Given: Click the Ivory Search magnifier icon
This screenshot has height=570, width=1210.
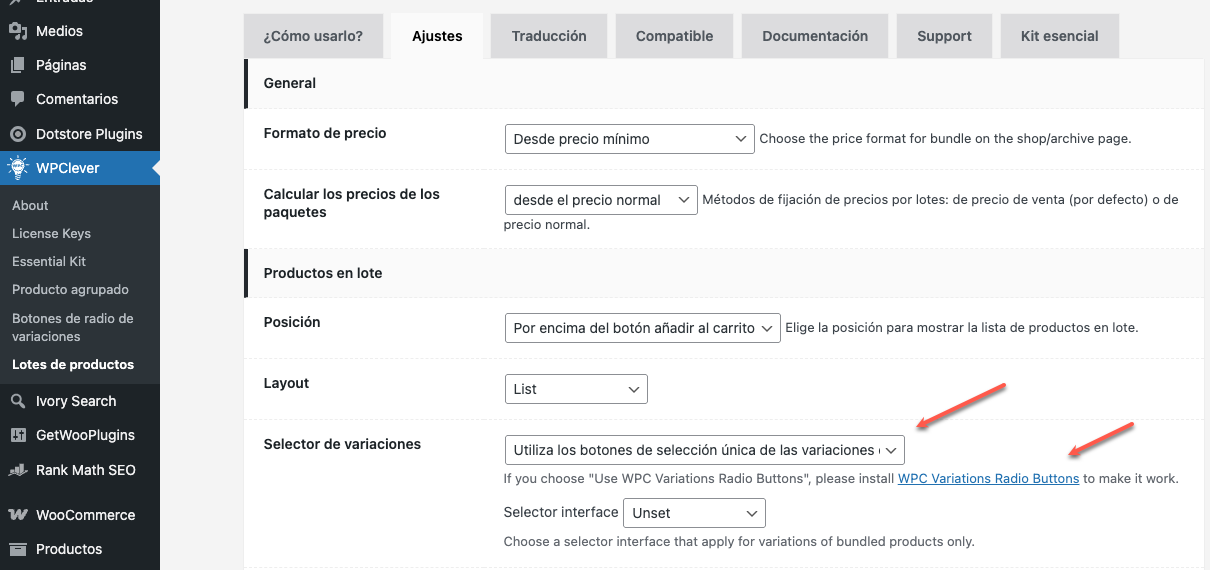Looking at the screenshot, I should point(18,401).
